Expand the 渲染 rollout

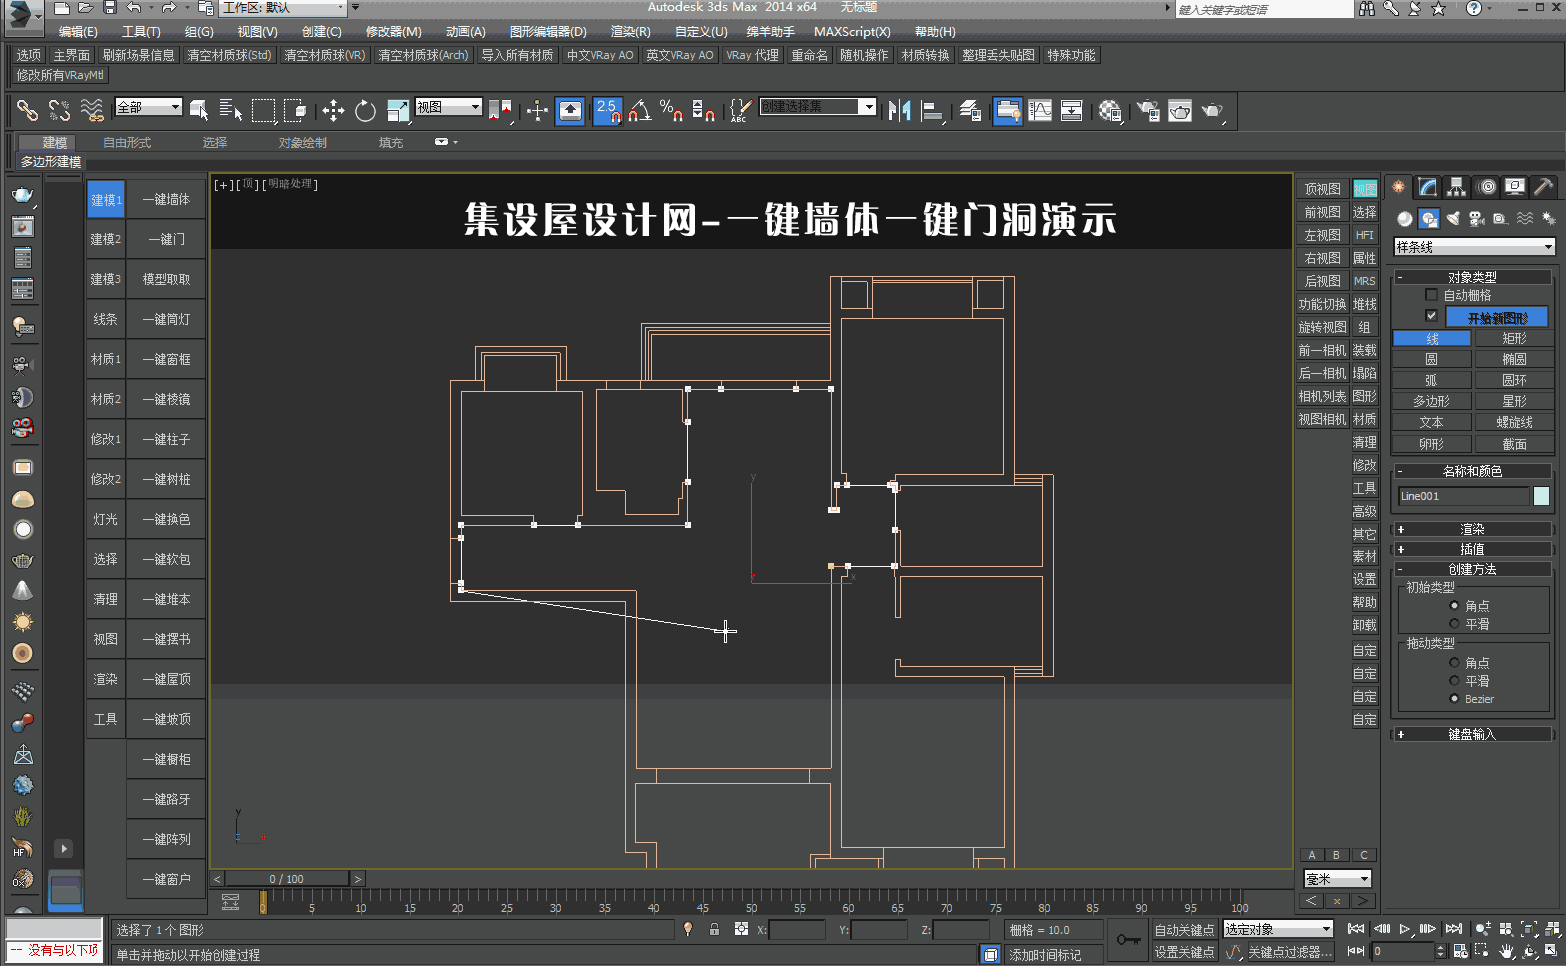[1473, 529]
